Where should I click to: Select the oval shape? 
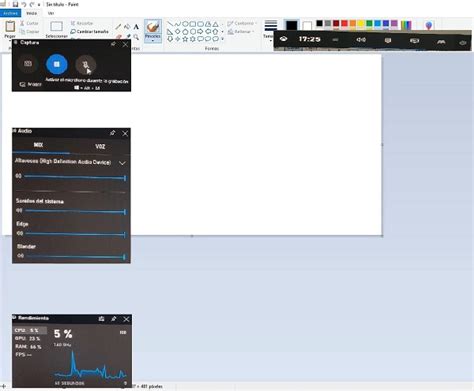185,24
